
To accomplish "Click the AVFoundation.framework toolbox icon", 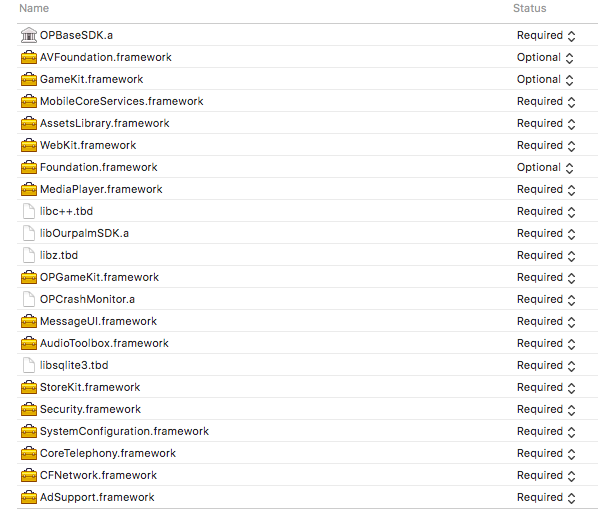I will pyautogui.click(x=29, y=57).
